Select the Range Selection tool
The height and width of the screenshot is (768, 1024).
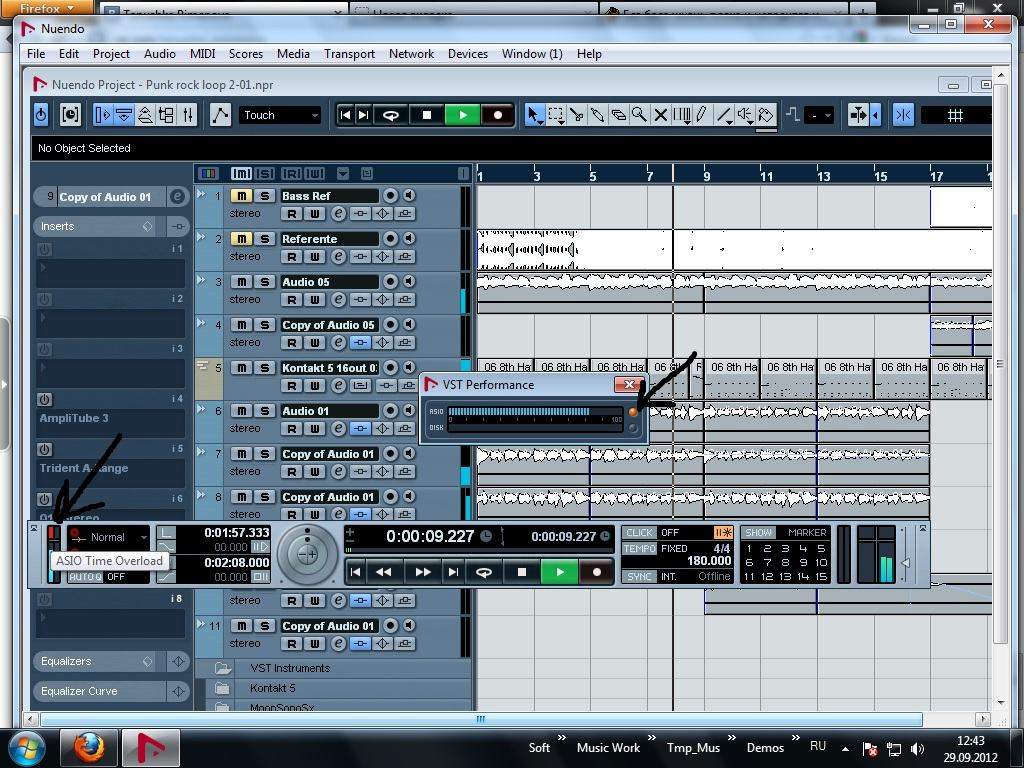556,115
